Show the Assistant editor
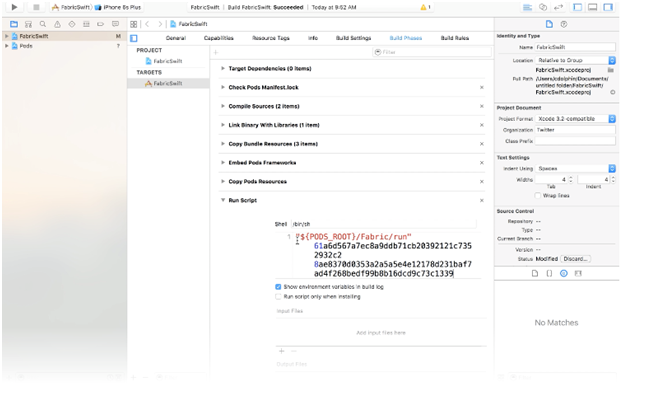This screenshot has width=646, height=395. click(543, 7)
